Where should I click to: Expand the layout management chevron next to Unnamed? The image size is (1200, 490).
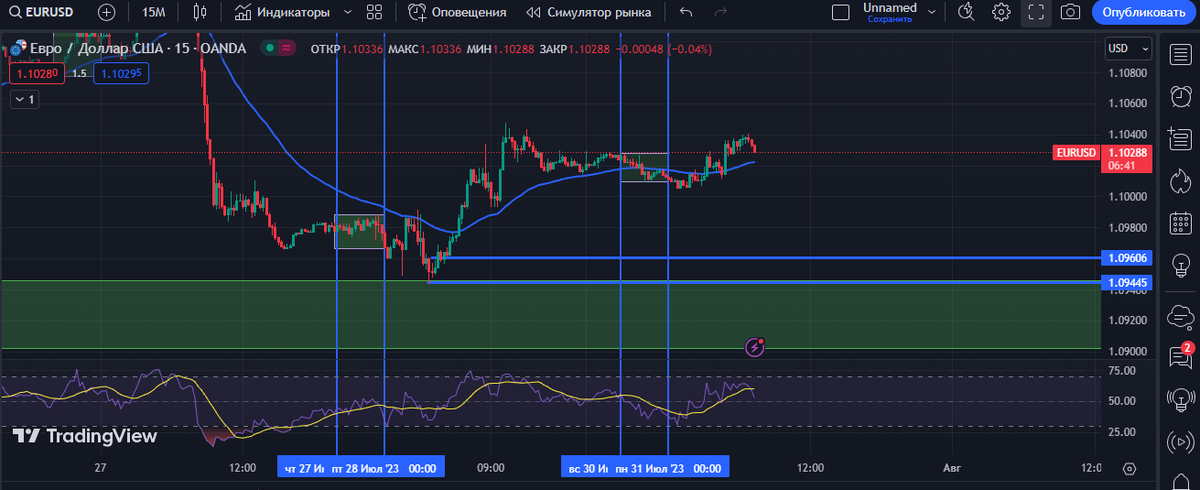tap(932, 12)
